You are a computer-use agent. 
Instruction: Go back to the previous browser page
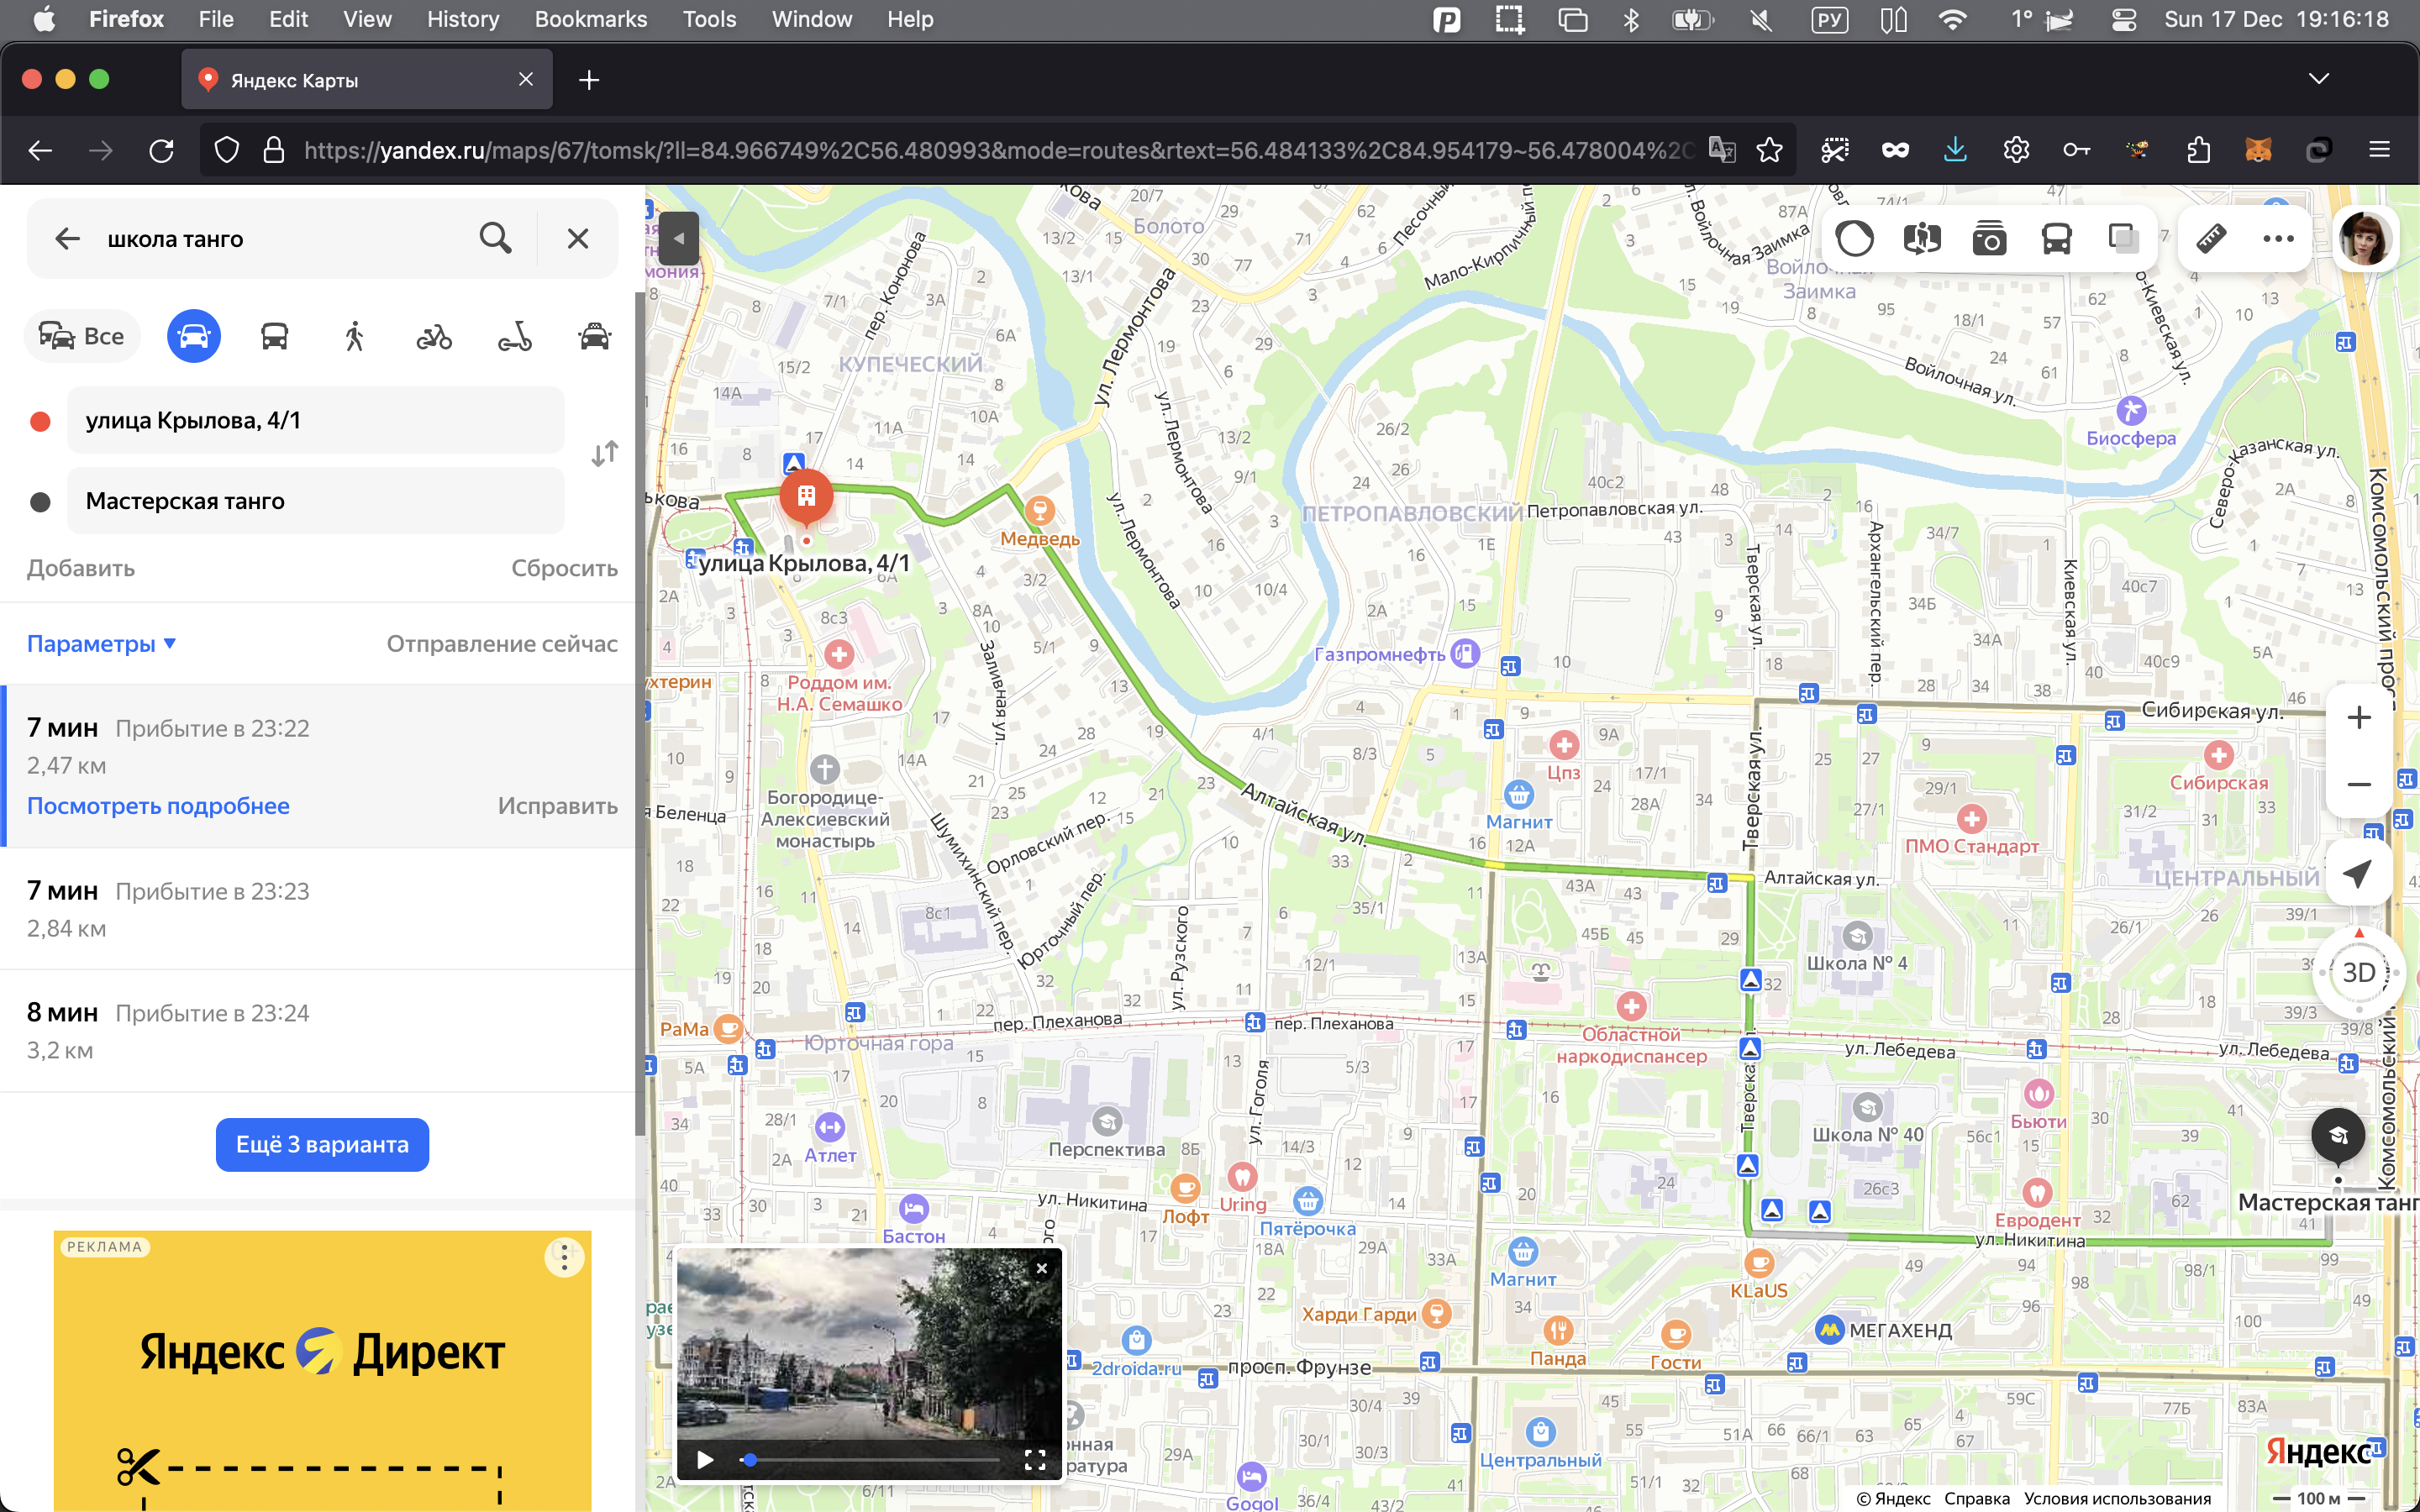[x=40, y=150]
